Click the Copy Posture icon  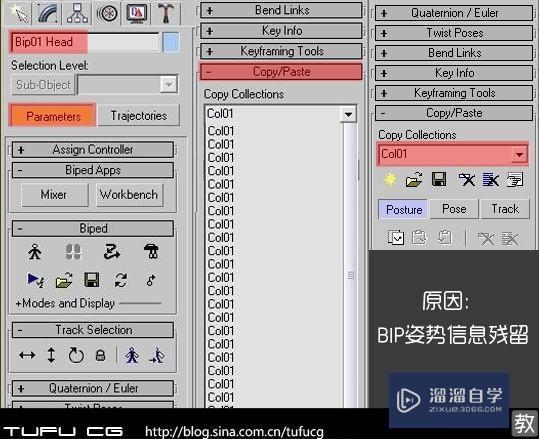(396, 238)
